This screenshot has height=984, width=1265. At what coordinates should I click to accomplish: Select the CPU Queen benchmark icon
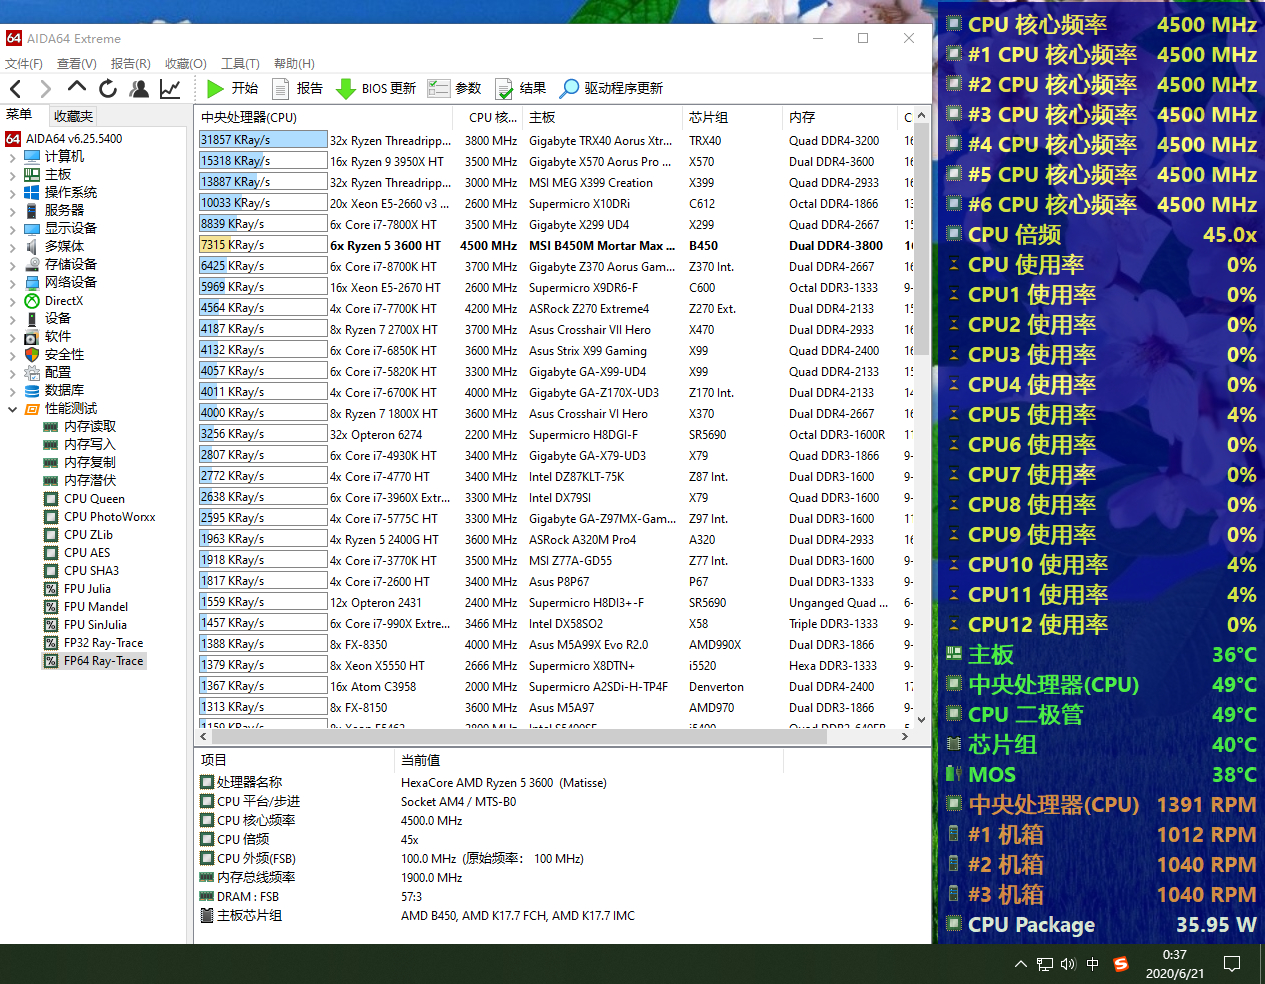tap(51, 499)
